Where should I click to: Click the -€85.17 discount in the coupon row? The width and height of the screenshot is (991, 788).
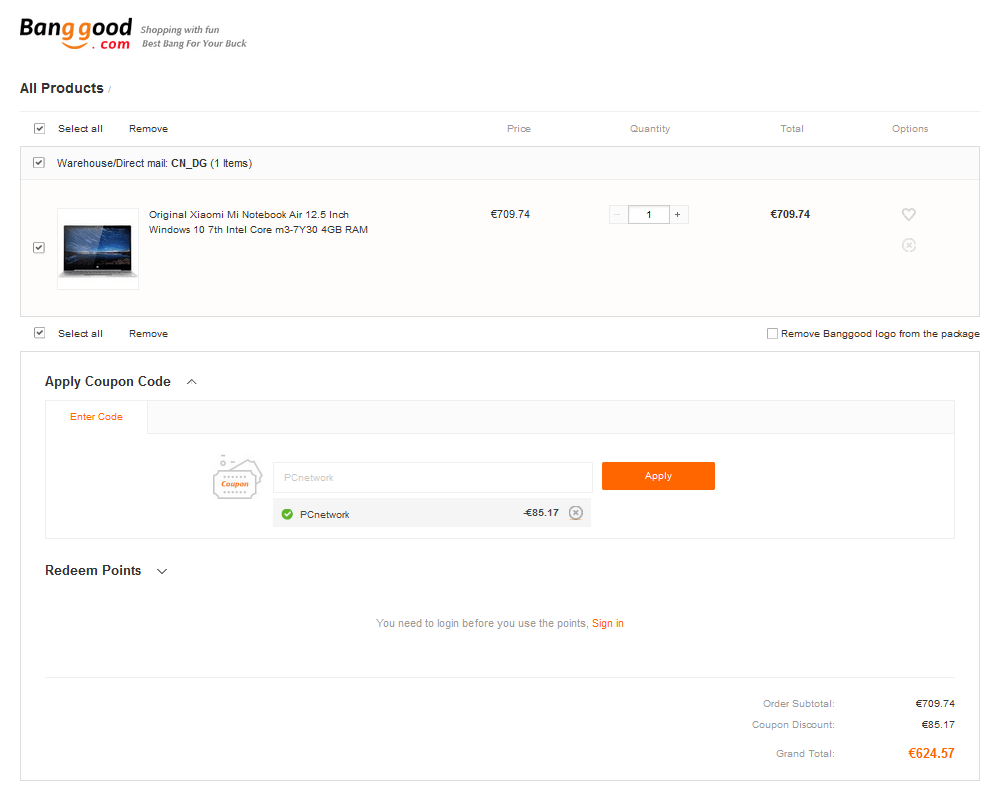click(541, 512)
